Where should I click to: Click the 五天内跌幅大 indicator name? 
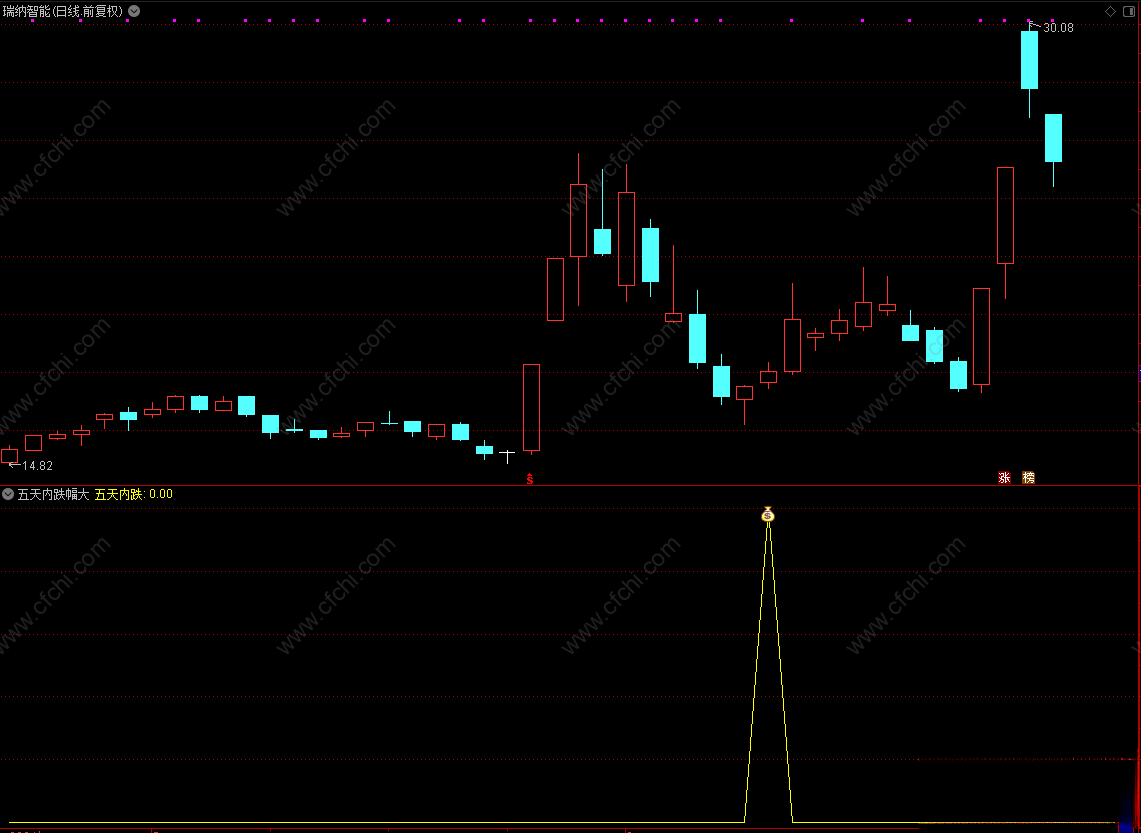coord(53,494)
